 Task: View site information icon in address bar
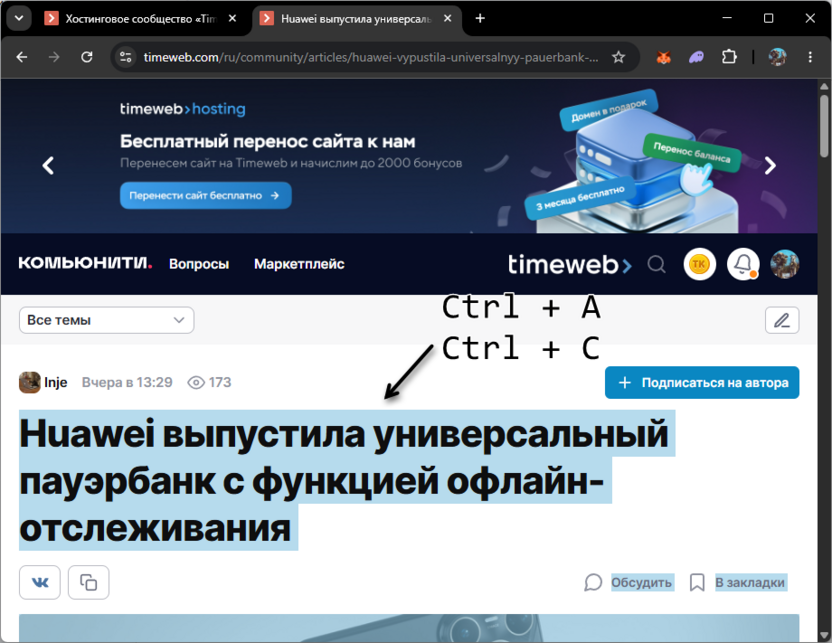pos(126,57)
